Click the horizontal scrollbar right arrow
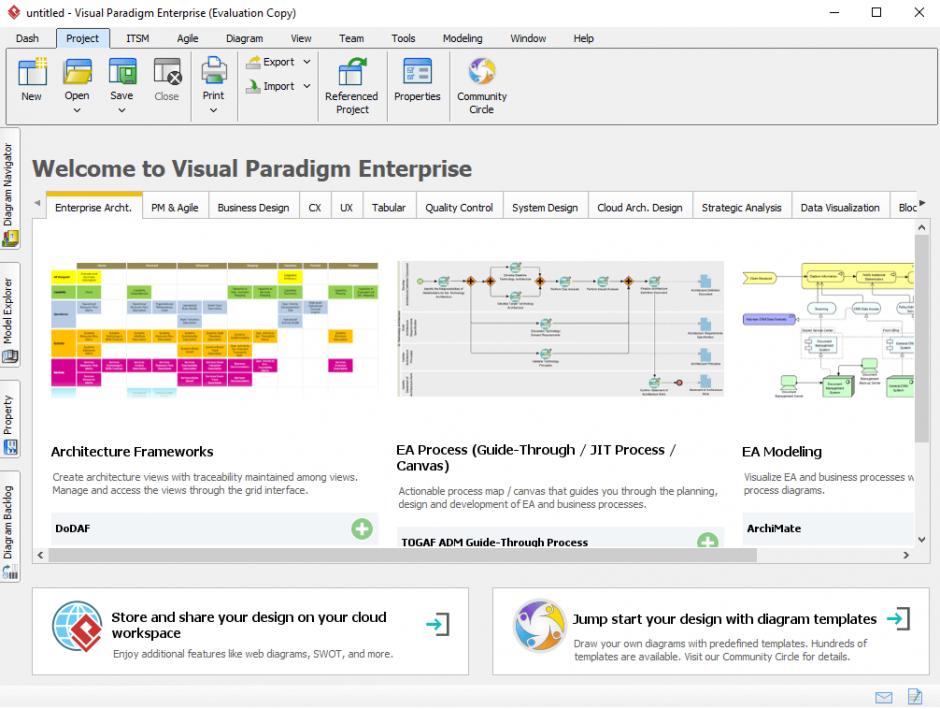 pos(906,556)
